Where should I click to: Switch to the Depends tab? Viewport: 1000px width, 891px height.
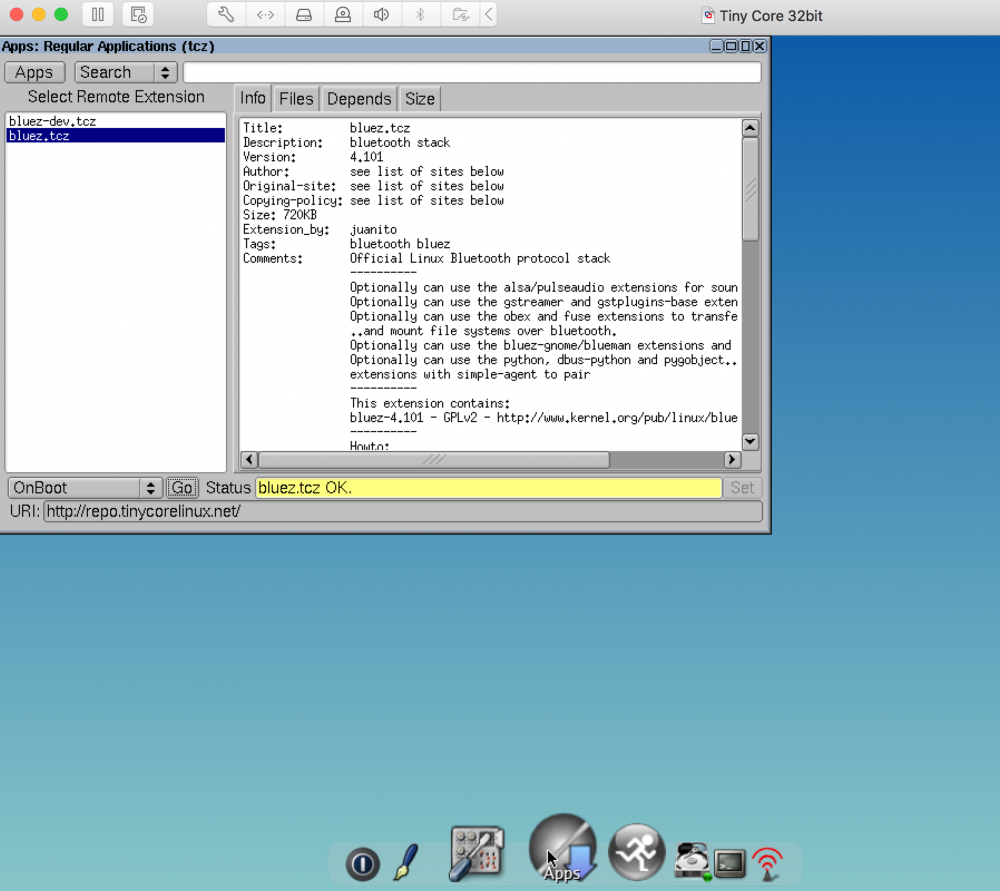[x=359, y=98]
